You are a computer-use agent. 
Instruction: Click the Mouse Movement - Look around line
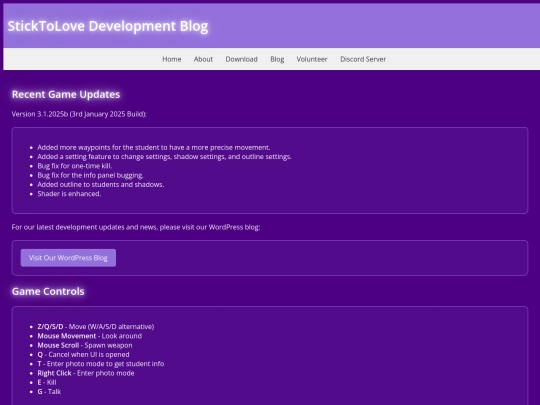90,336
